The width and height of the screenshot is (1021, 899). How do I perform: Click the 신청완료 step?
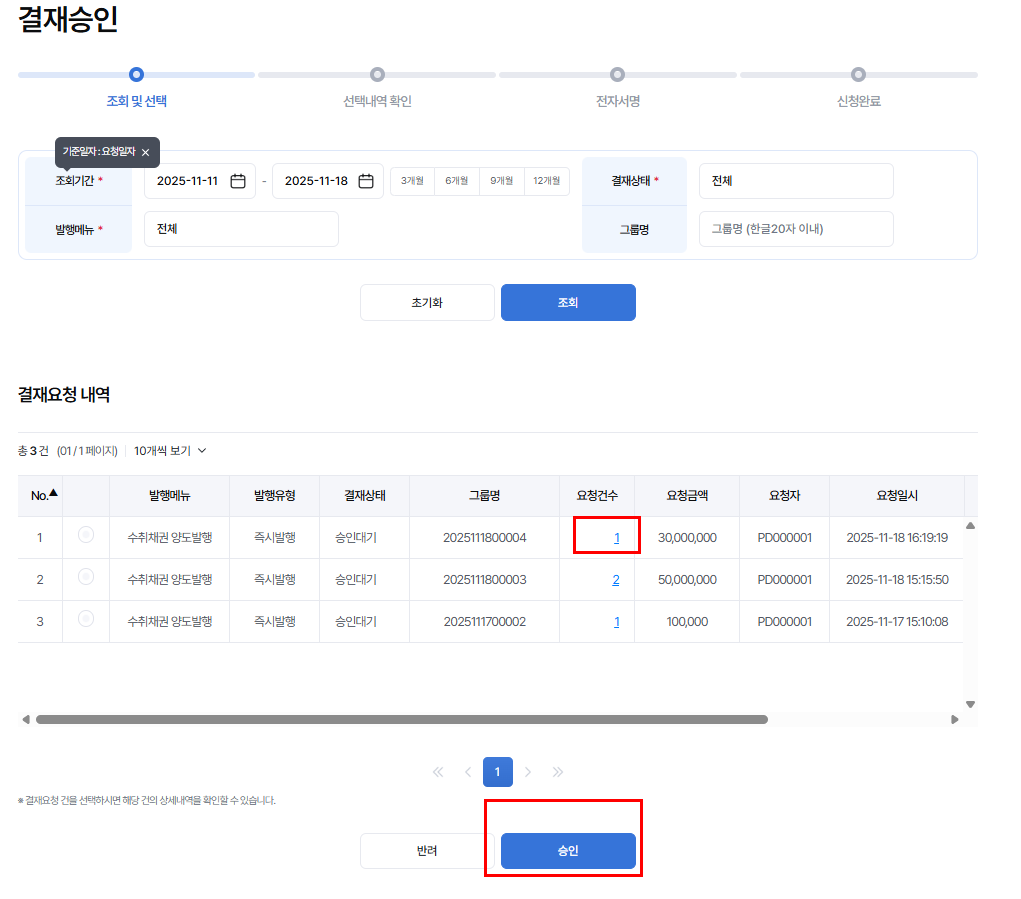(x=858, y=101)
